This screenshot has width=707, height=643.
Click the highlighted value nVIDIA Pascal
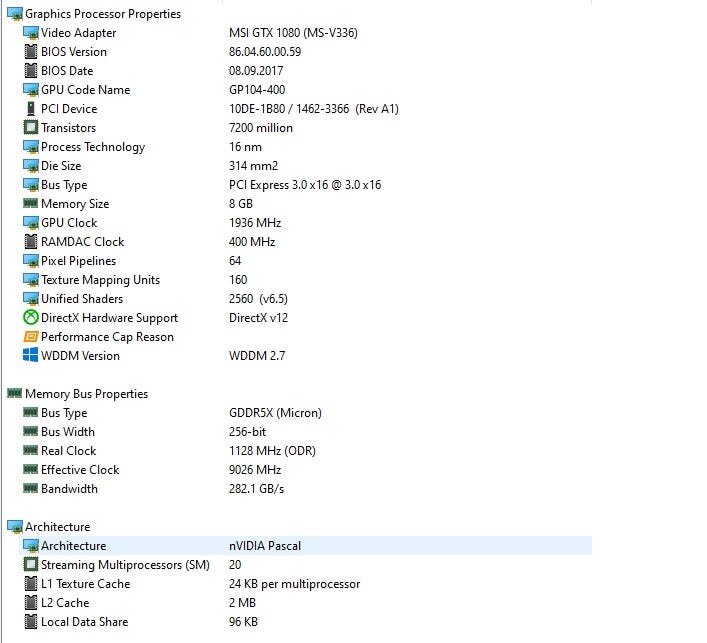click(265, 546)
